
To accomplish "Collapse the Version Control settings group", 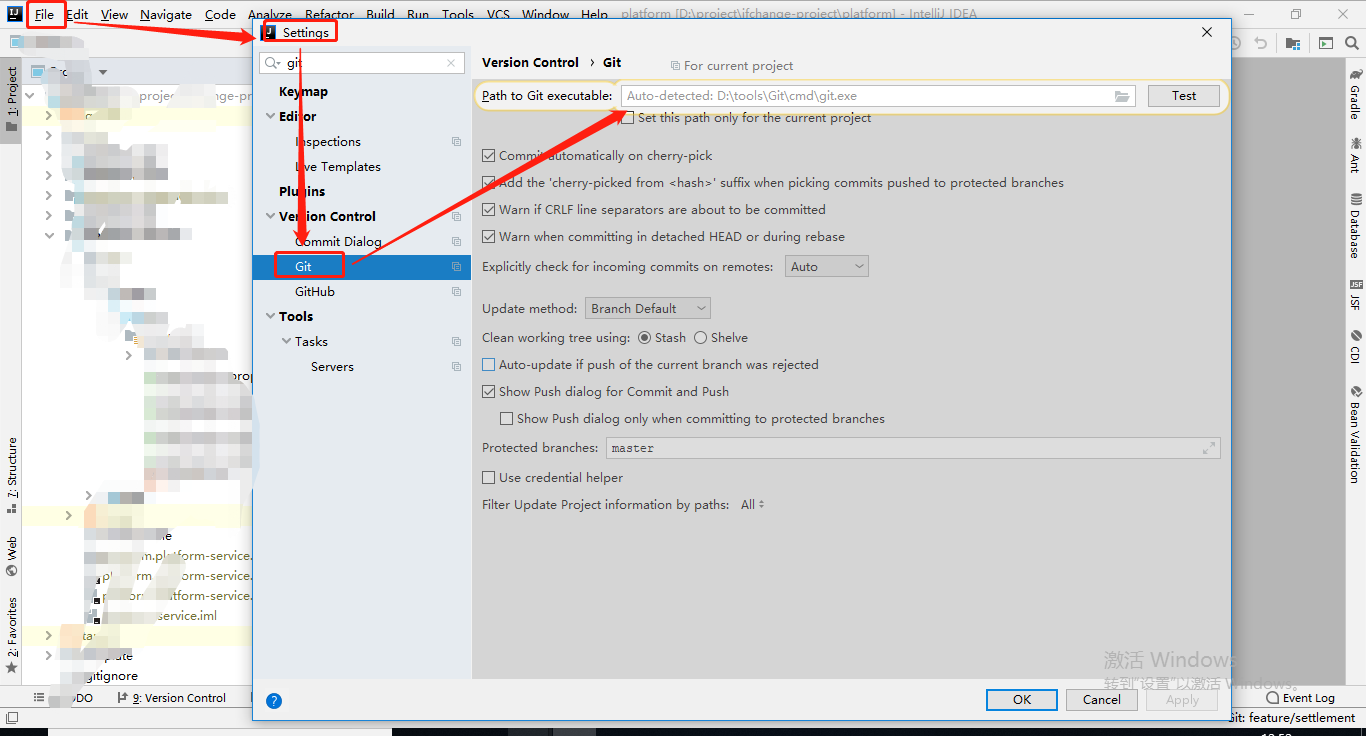I will point(270,217).
